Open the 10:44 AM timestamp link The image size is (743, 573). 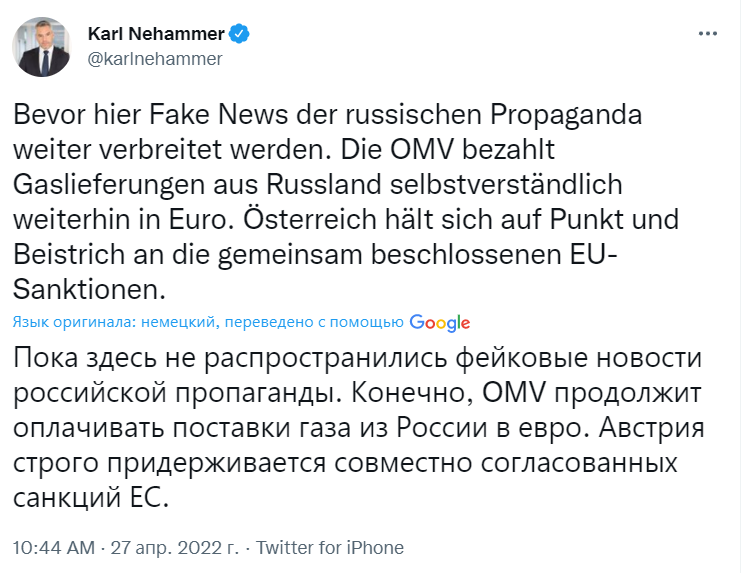click(54, 547)
